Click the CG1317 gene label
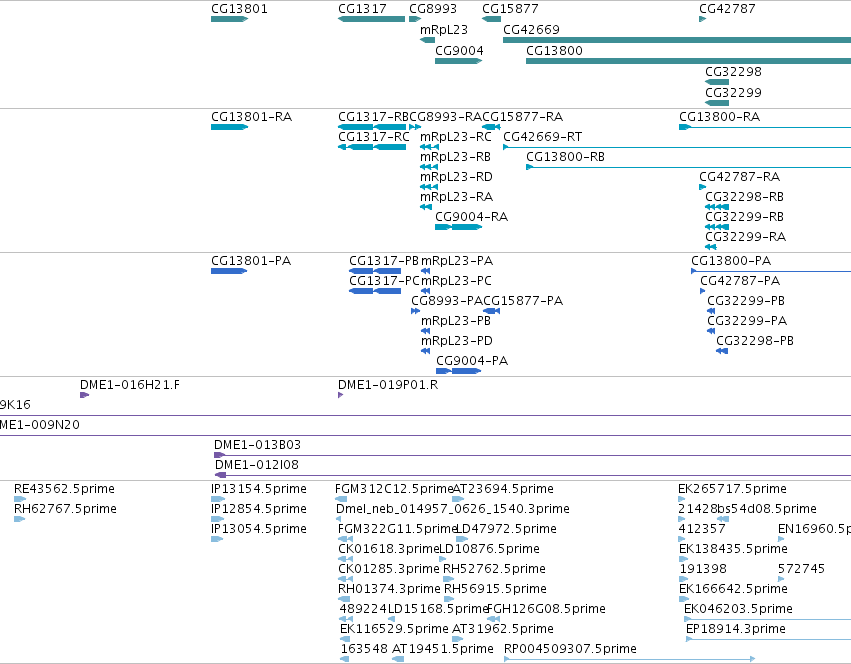851x664 pixels. pyautogui.click(x=362, y=9)
